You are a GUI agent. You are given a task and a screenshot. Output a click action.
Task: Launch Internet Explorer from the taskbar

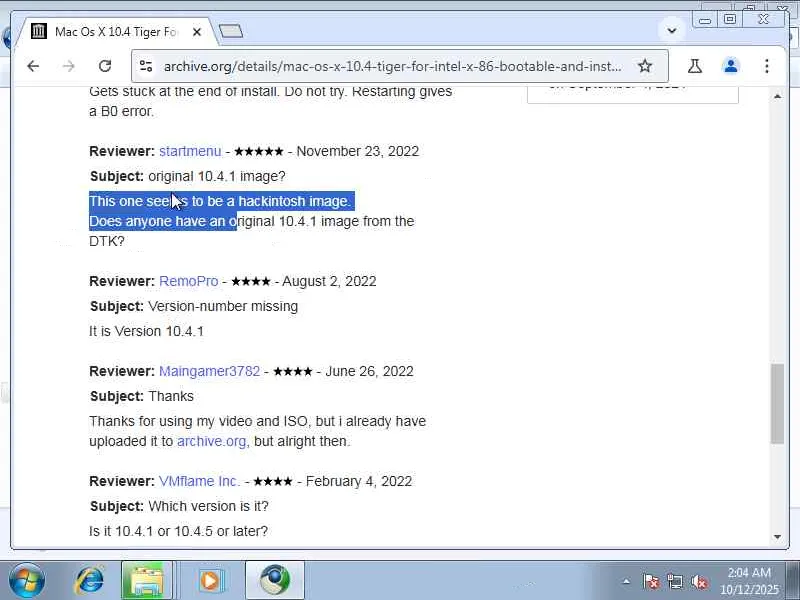coord(90,581)
